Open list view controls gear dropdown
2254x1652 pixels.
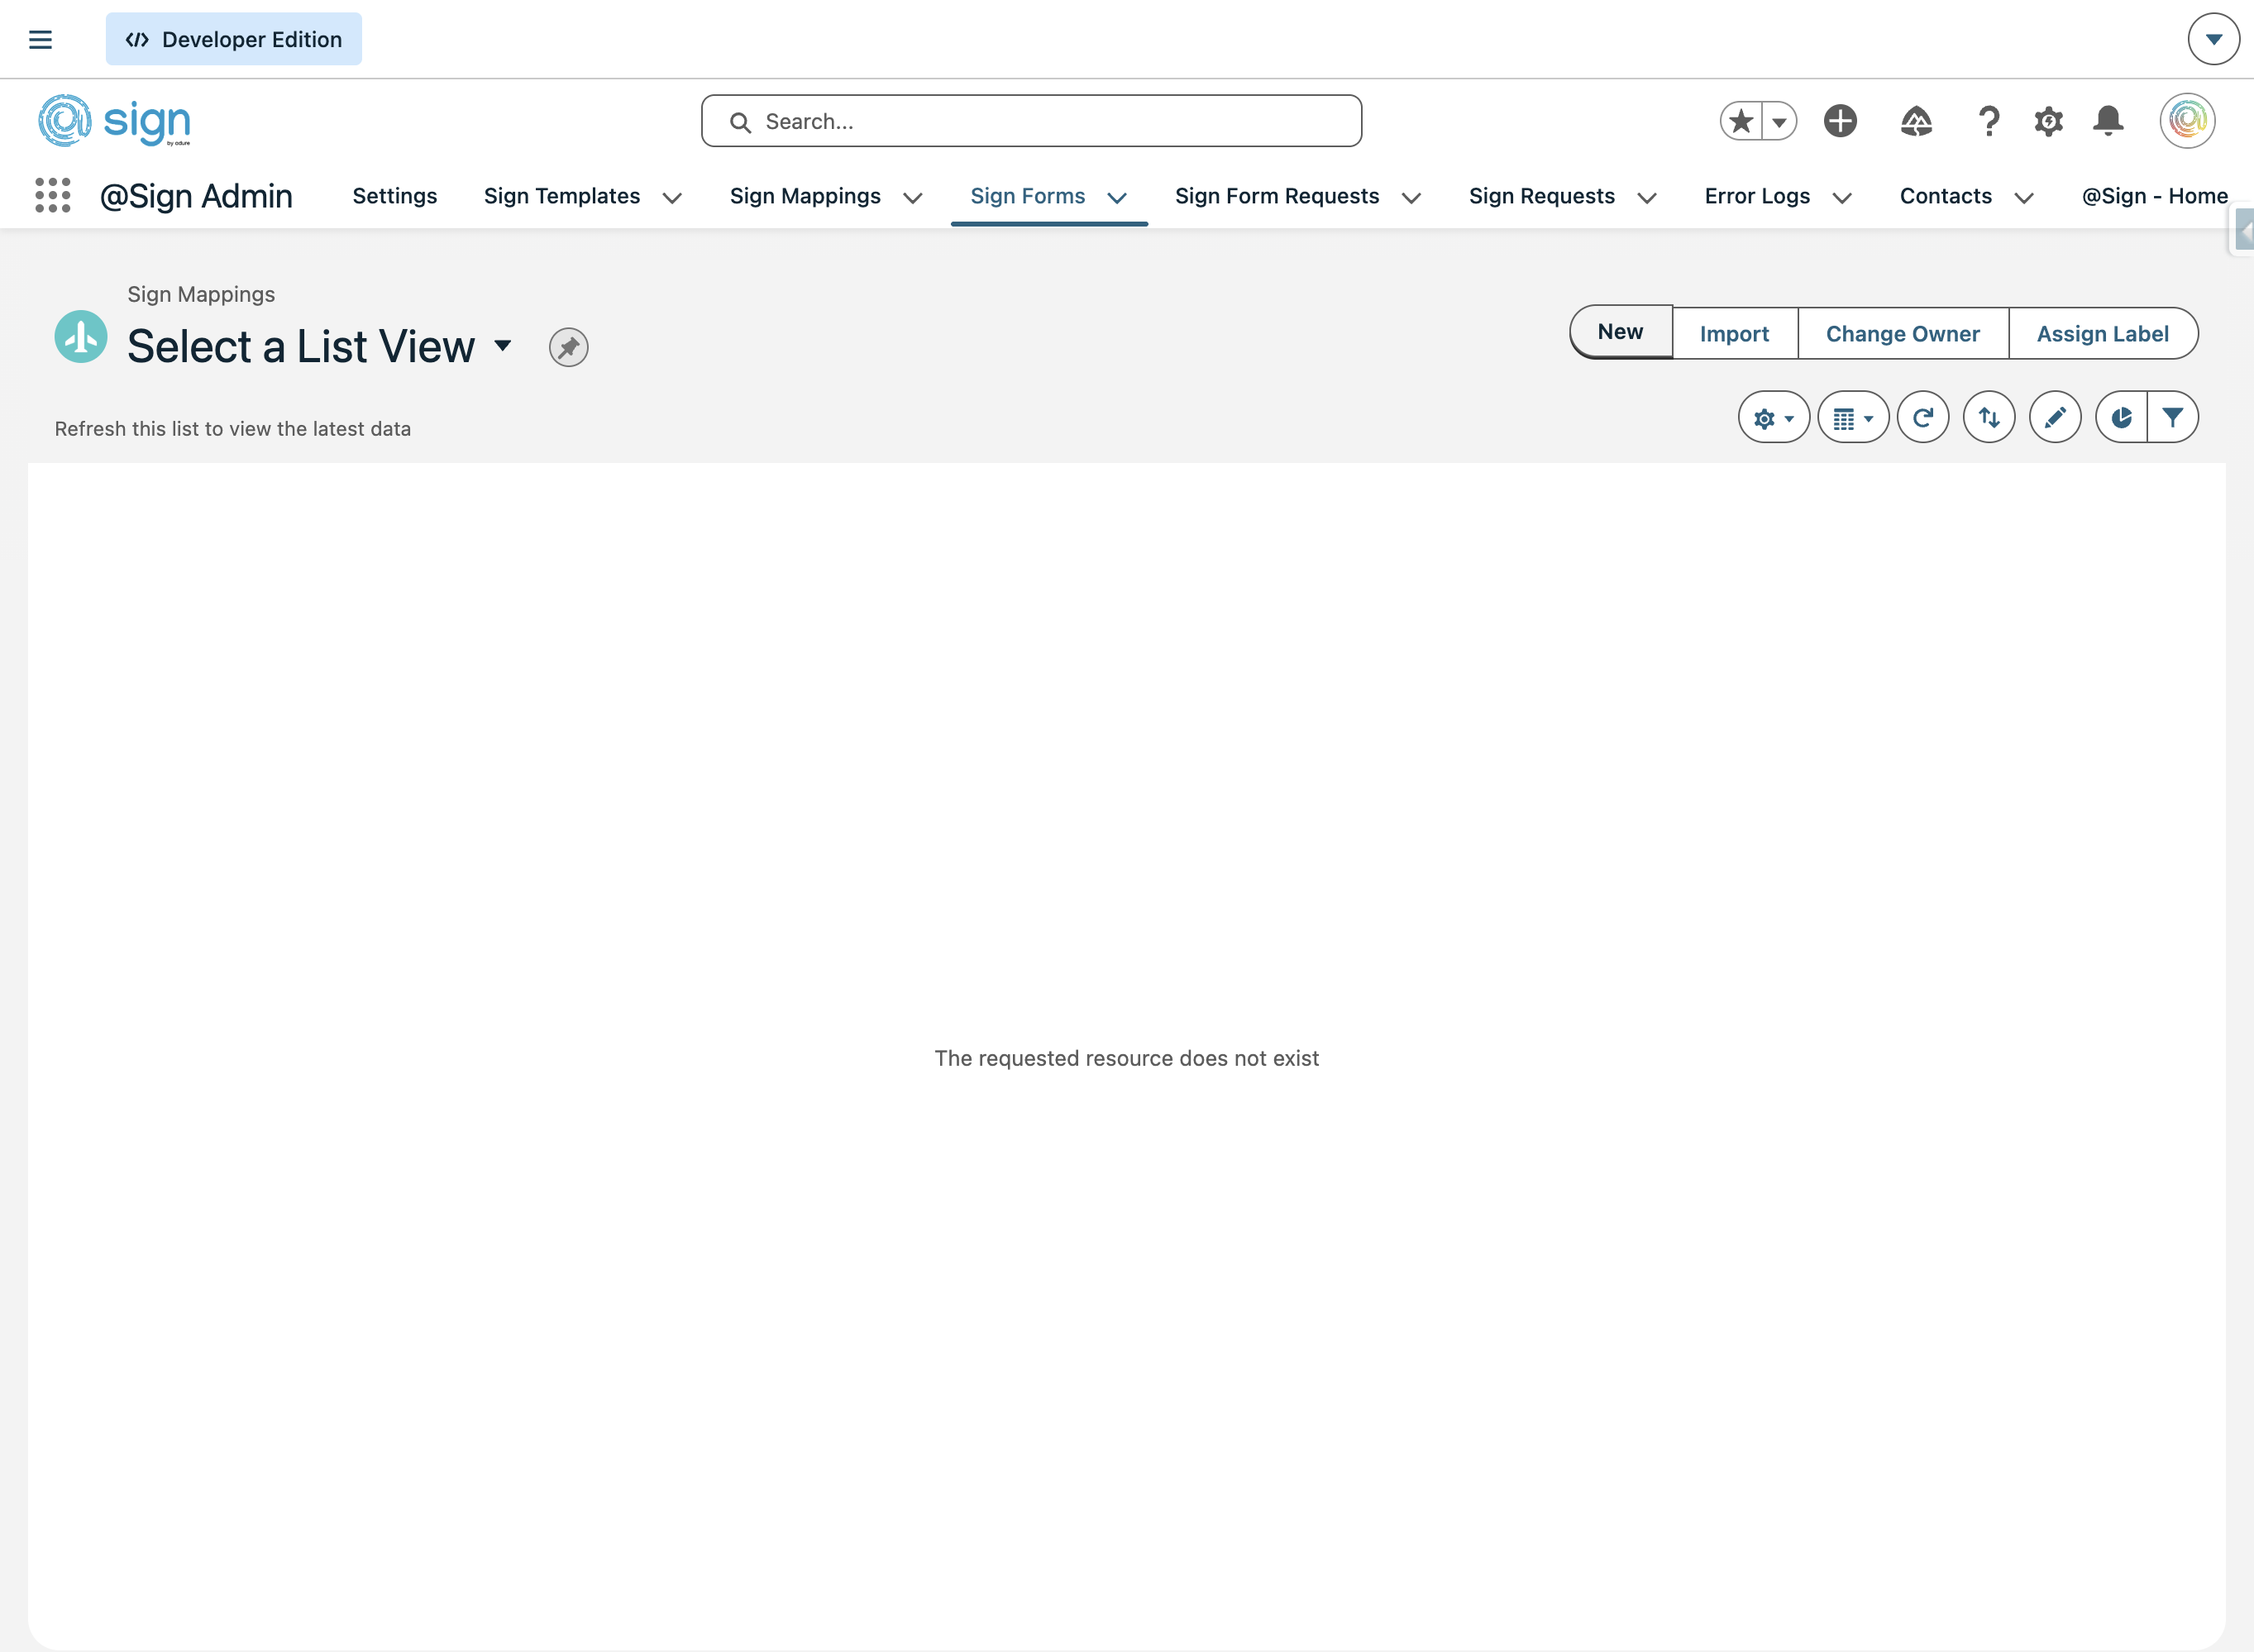(1773, 417)
